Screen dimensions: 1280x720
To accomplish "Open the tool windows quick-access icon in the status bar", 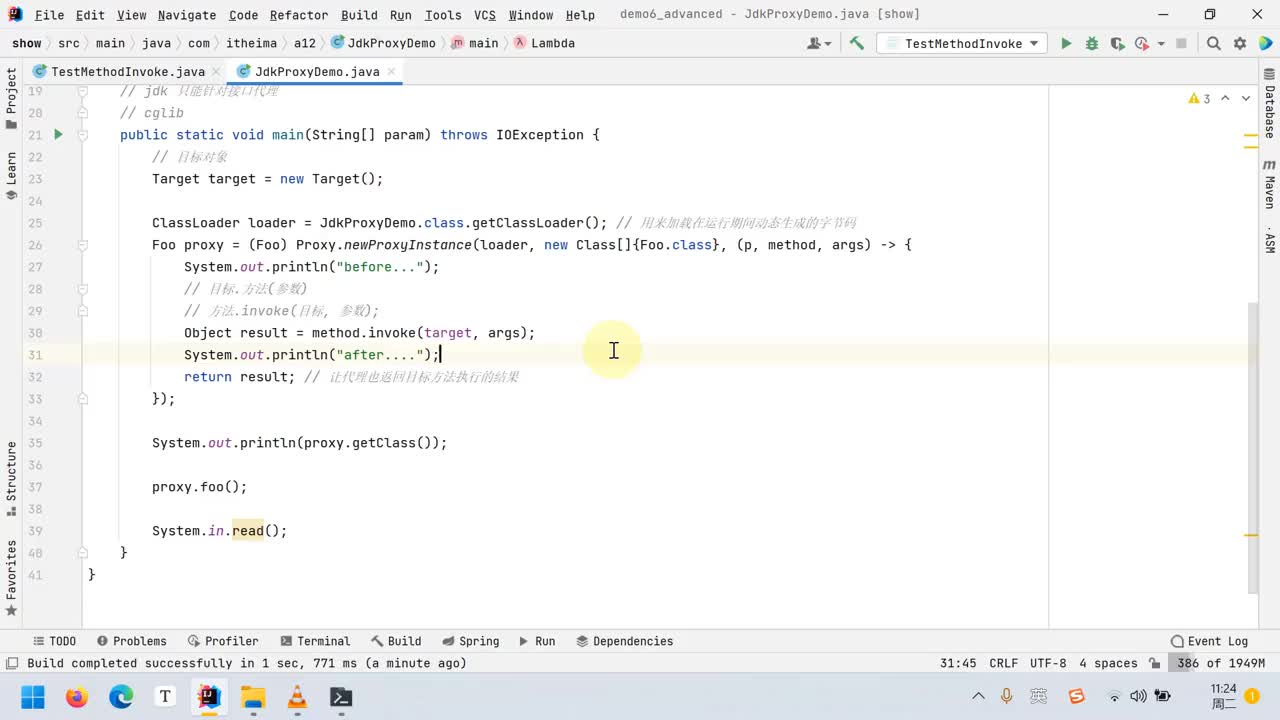I will pyautogui.click(x=12, y=663).
